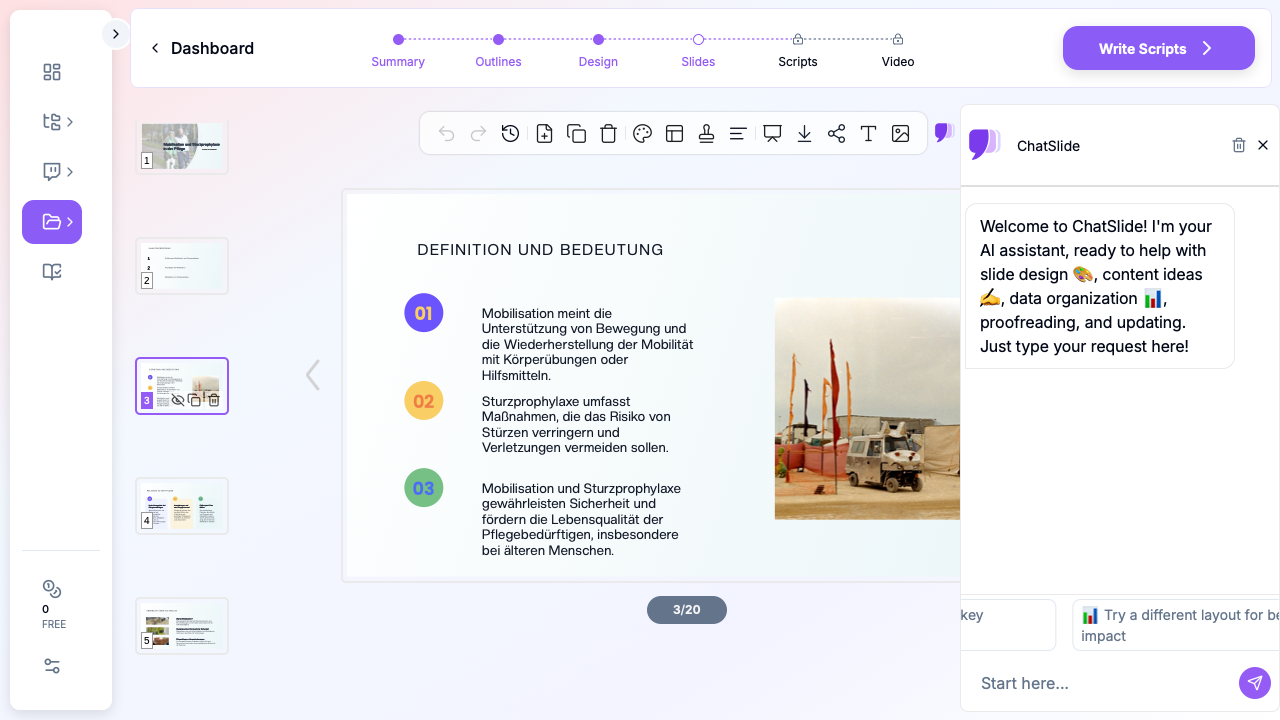Viewport: 1280px width, 720px height.
Task: Clear ChatSlide chat with the trash icon
Action: click(1239, 145)
